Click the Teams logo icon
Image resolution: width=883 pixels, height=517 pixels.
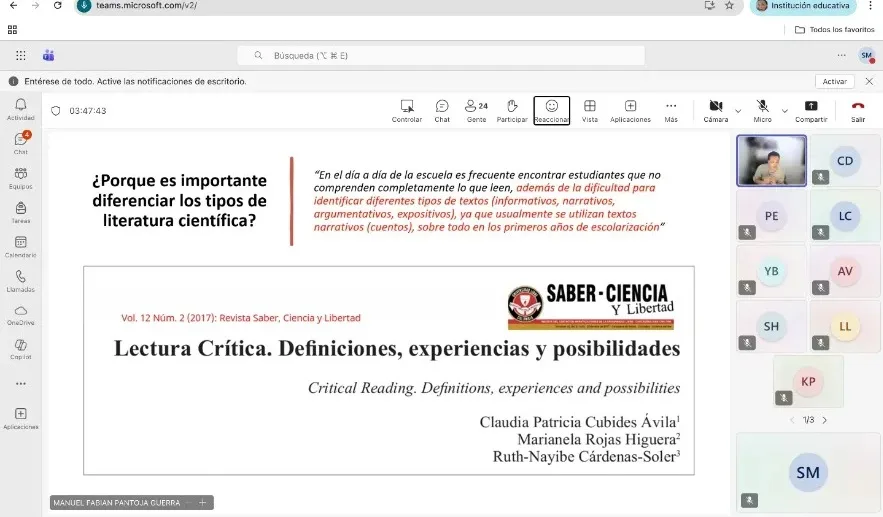[x=48, y=55]
